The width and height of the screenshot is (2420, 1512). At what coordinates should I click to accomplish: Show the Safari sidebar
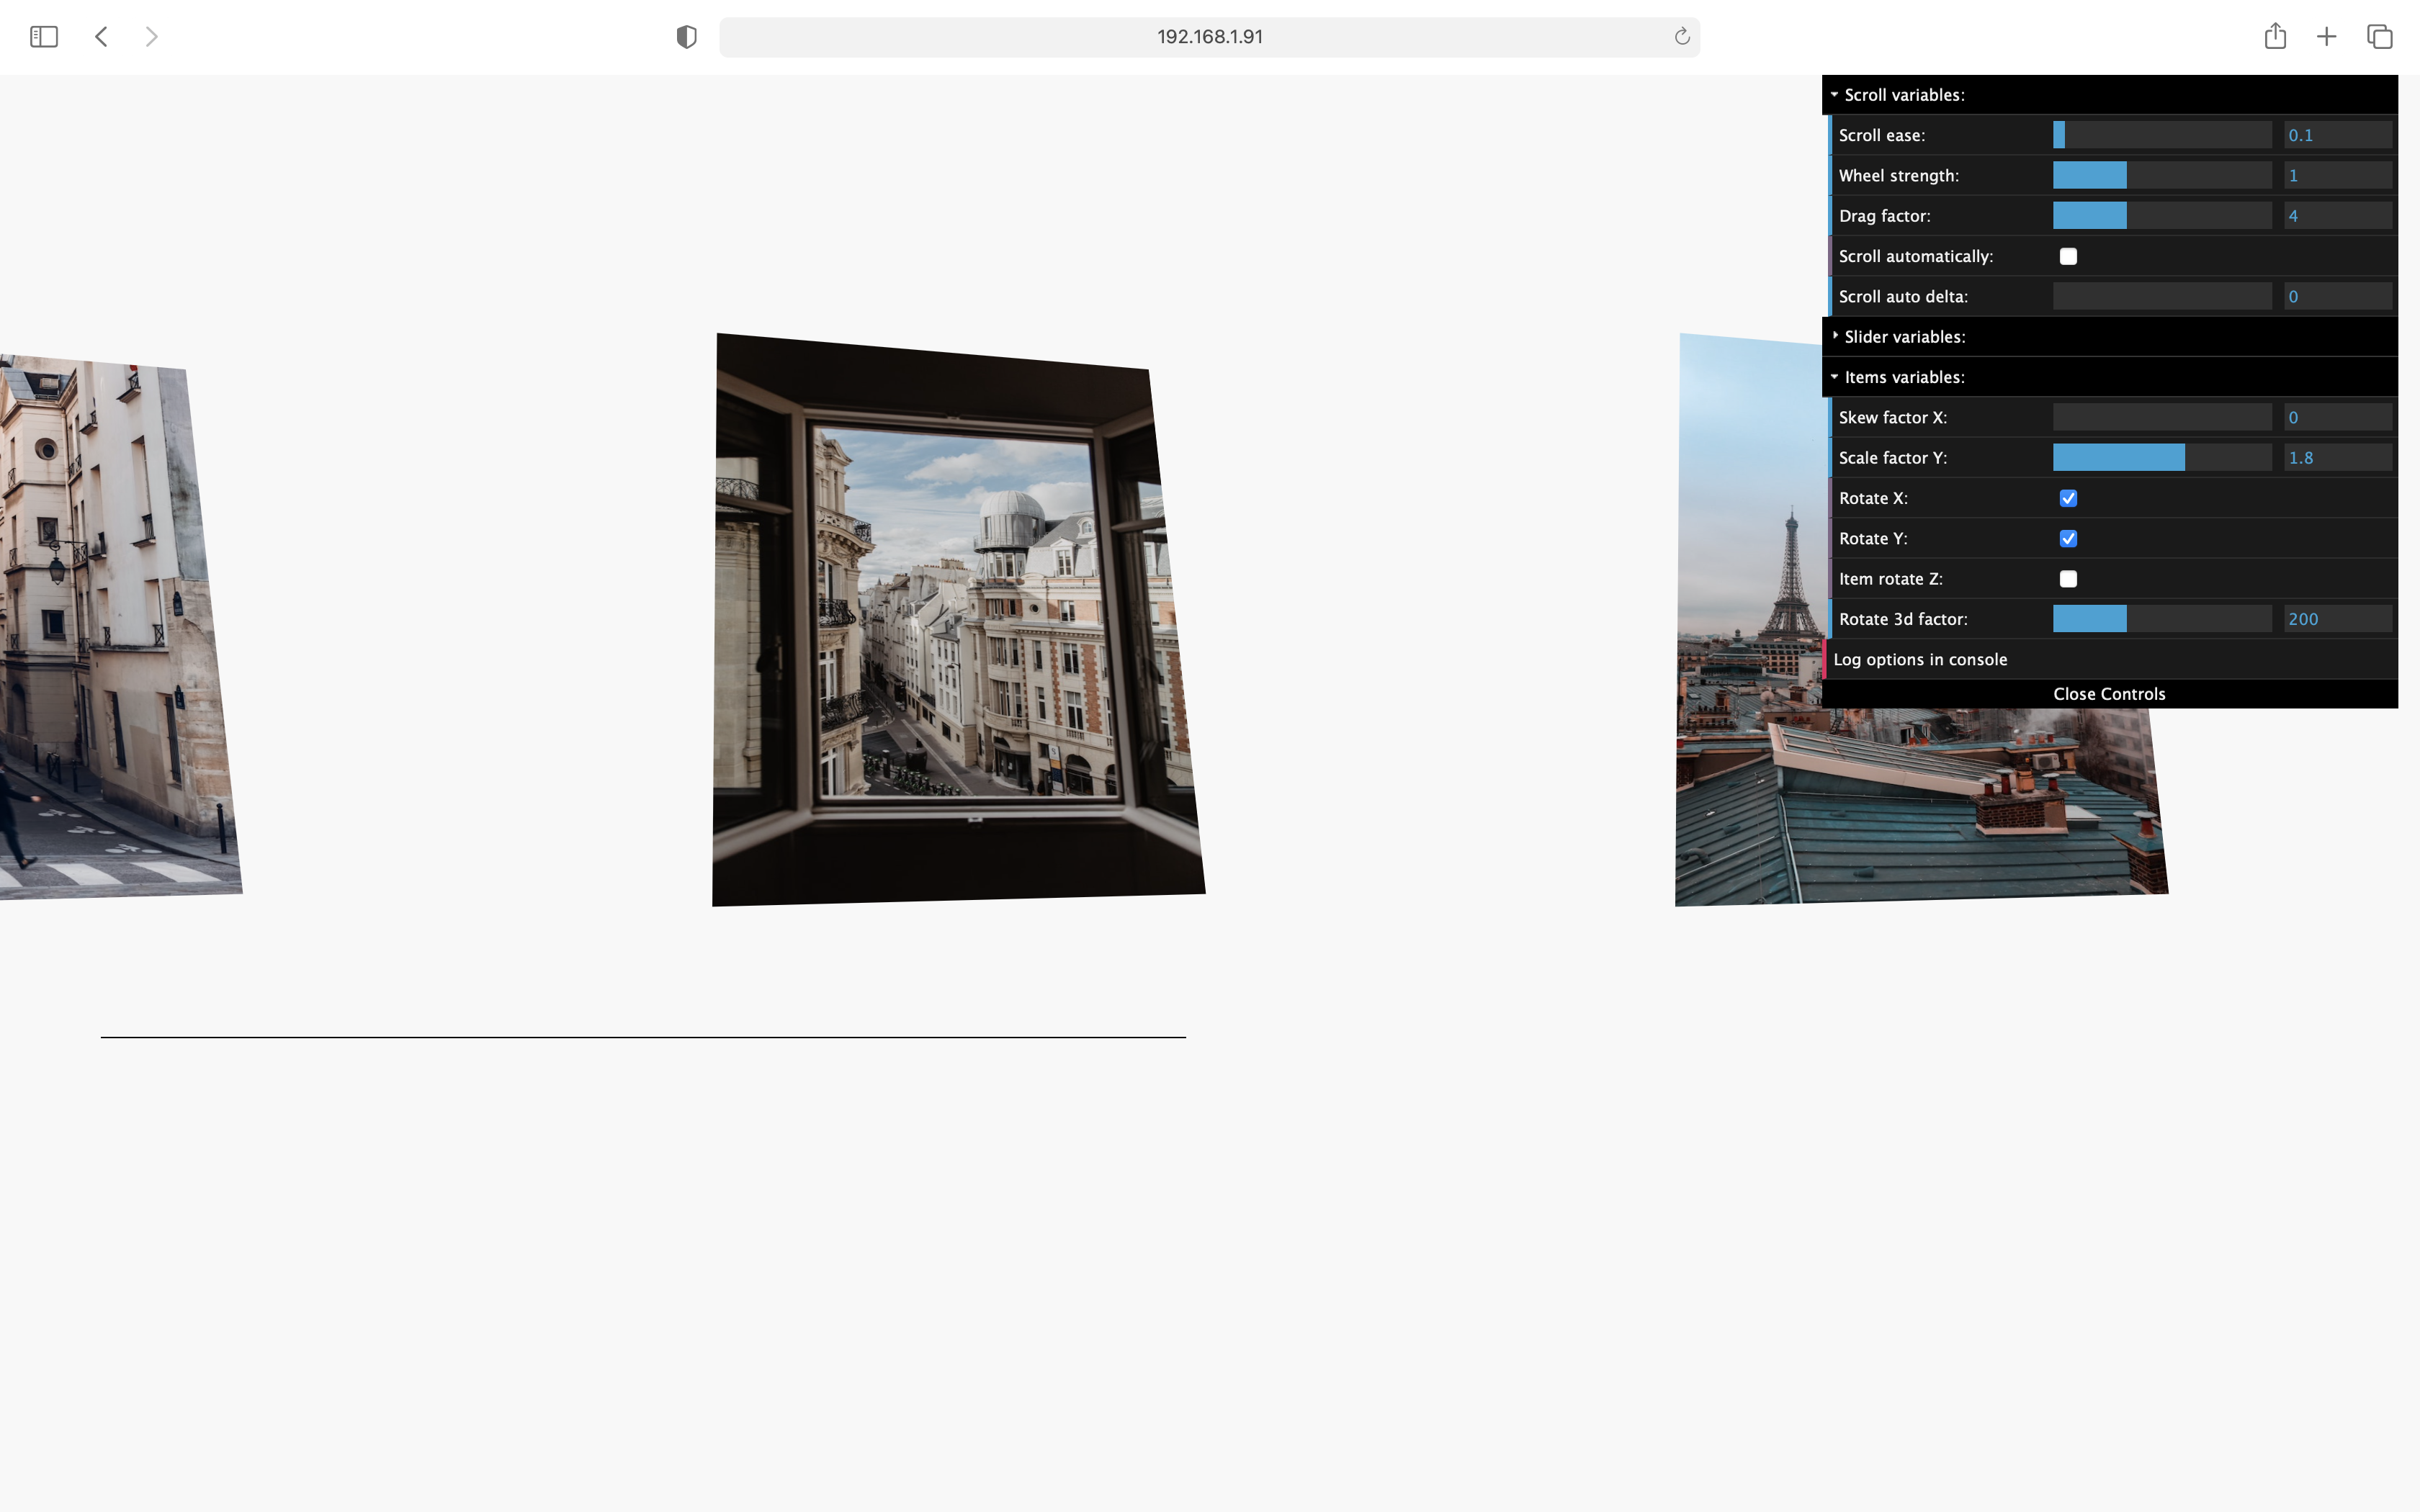[44, 37]
